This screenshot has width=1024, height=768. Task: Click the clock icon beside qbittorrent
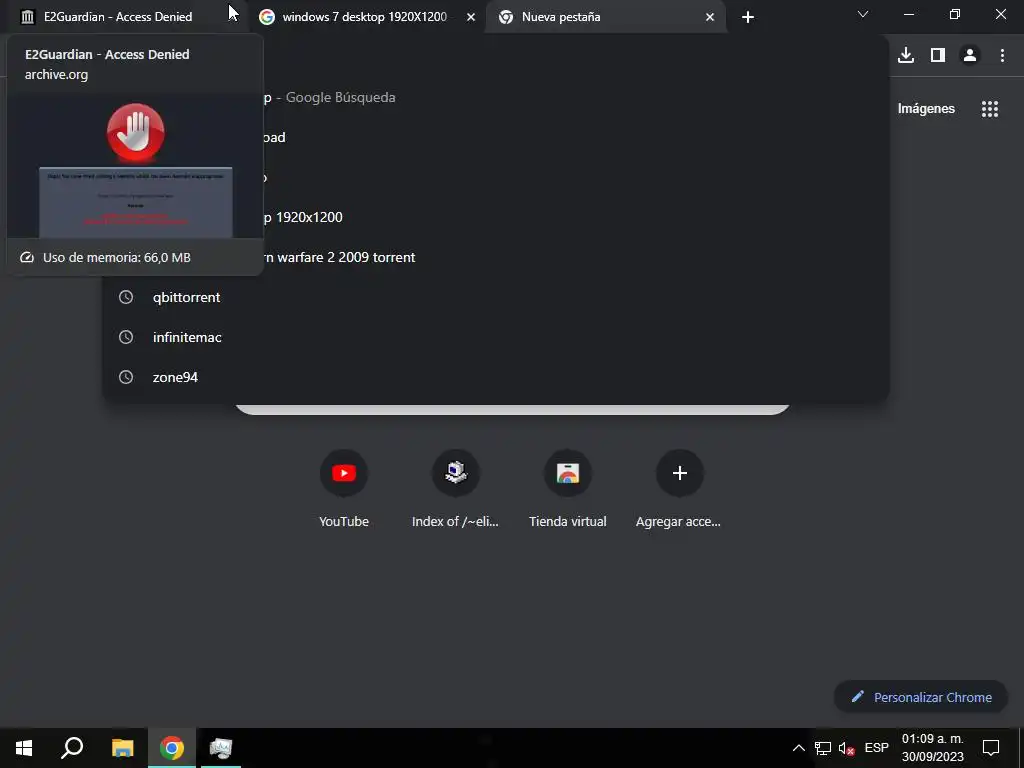click(126, 297)
